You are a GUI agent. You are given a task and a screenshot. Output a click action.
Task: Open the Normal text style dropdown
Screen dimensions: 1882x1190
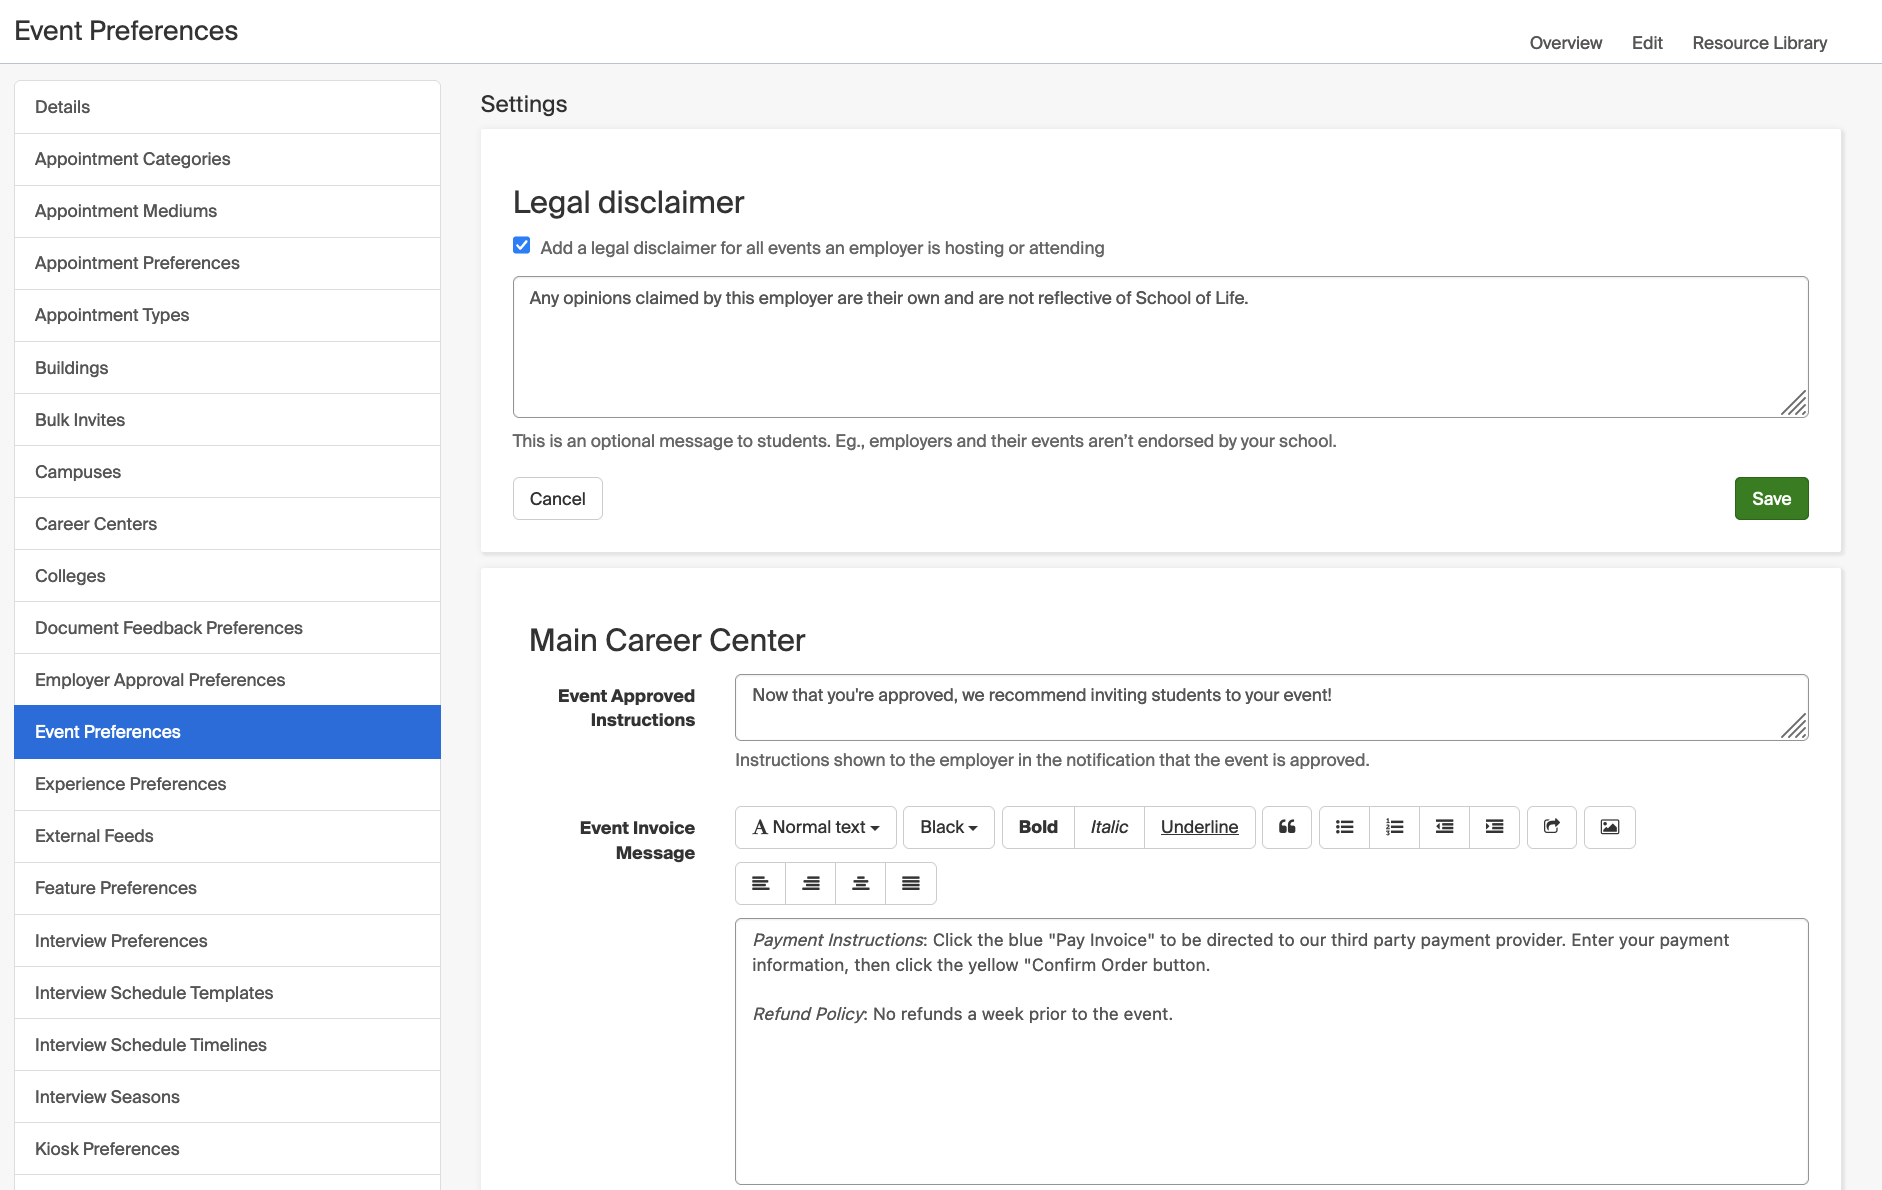816,827
